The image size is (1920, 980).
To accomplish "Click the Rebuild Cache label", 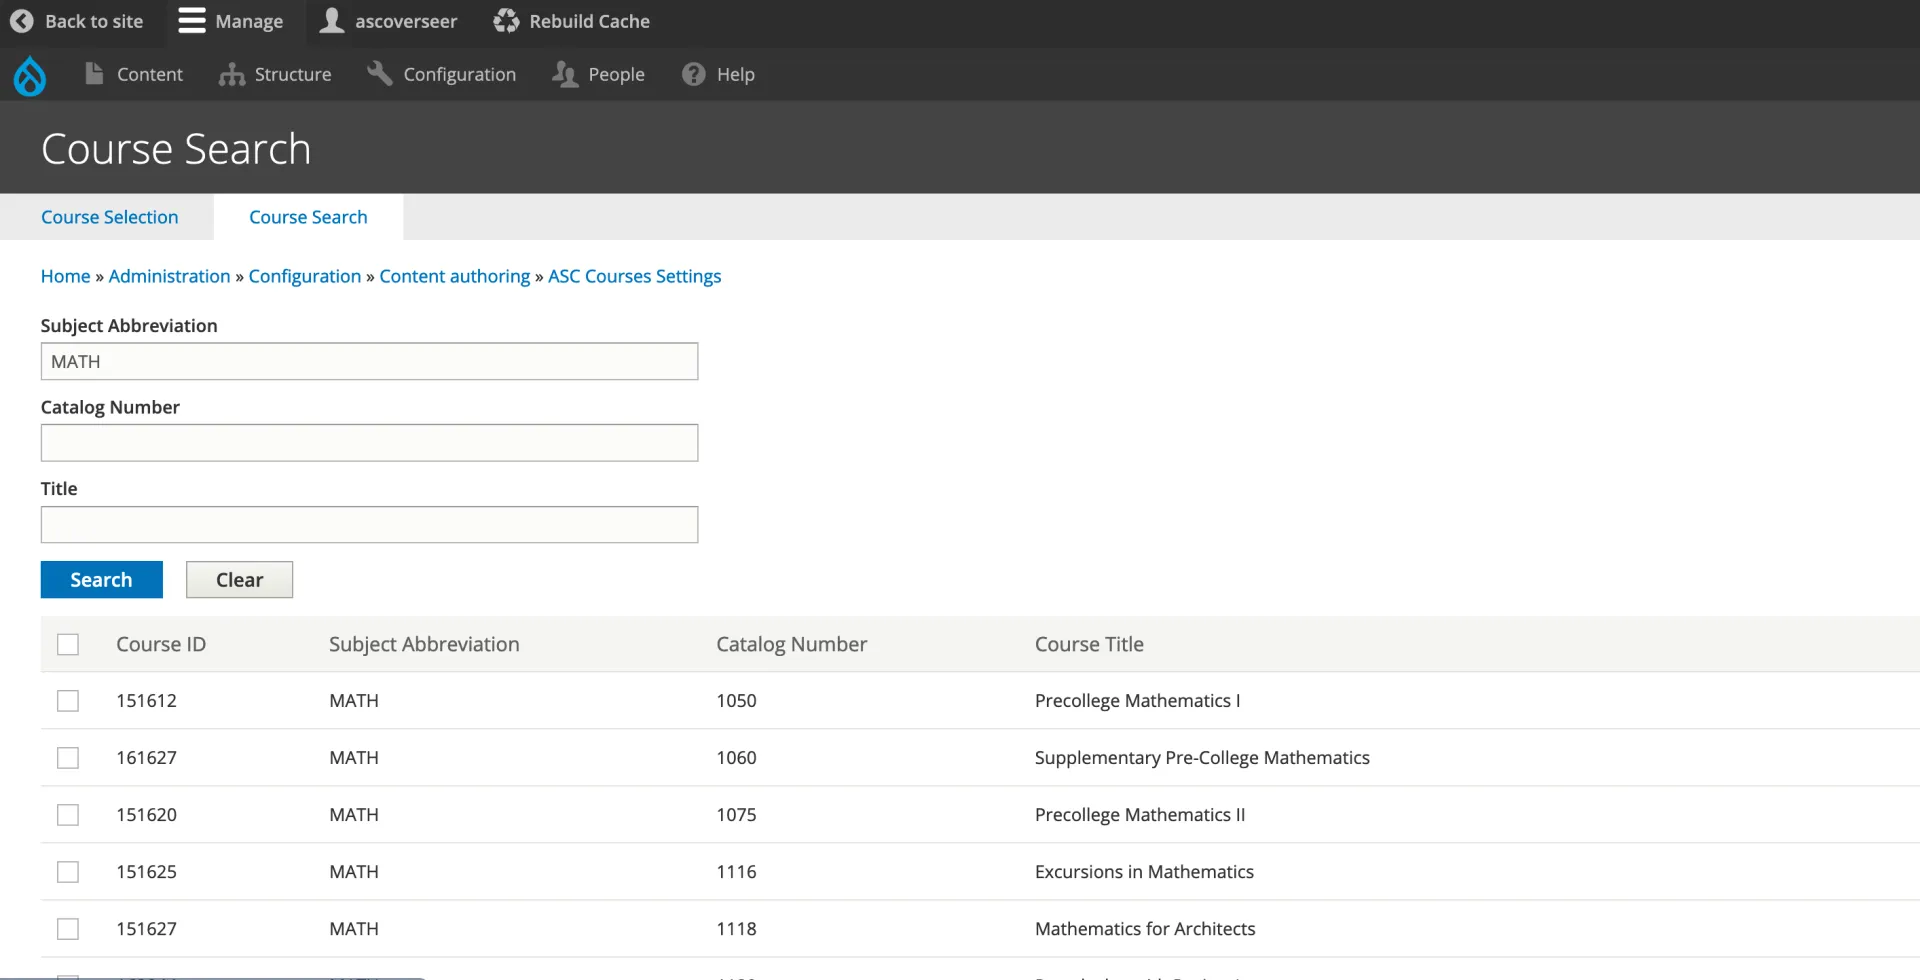I will point(589,21).
